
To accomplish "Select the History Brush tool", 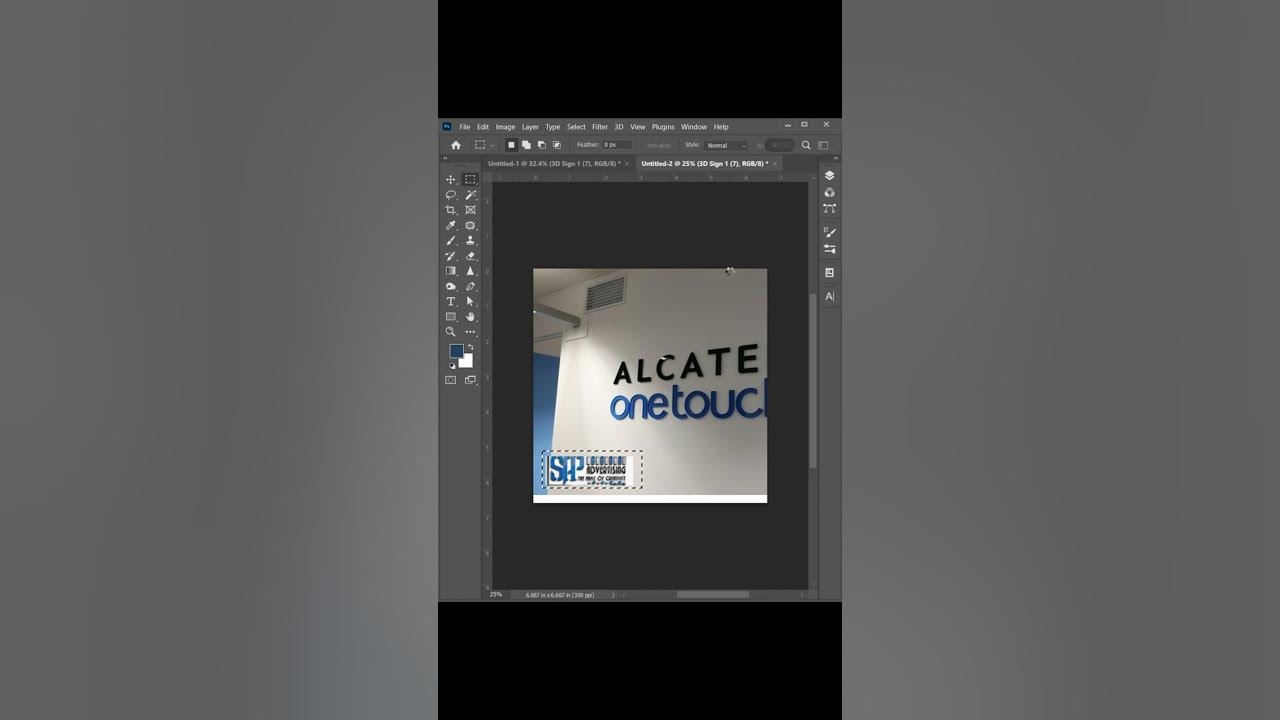I will [451, 256].
